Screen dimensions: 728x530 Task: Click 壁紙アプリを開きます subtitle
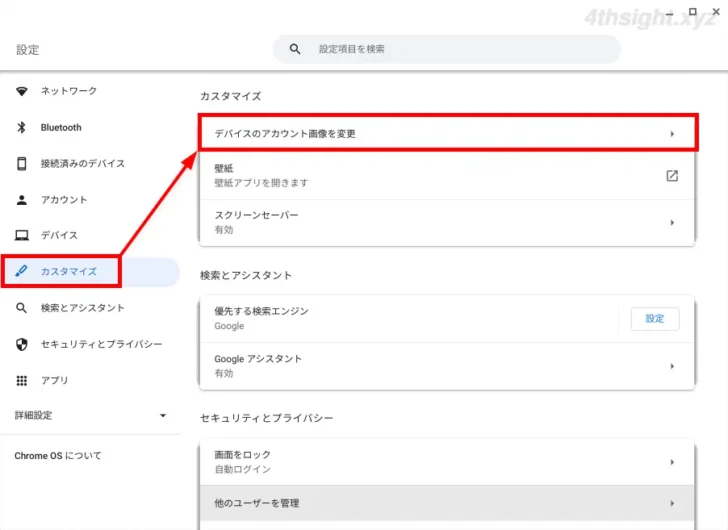tap(261, 183)
